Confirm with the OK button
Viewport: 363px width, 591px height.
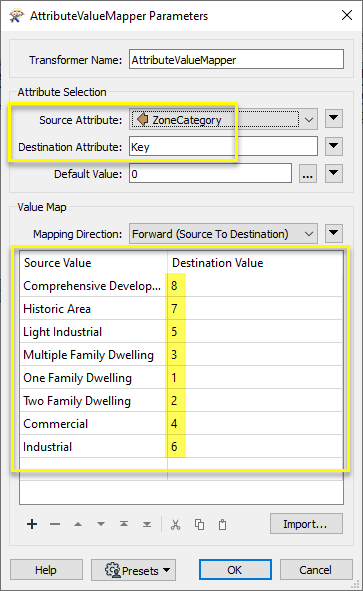pyautogui.click(x=235, y=570)
